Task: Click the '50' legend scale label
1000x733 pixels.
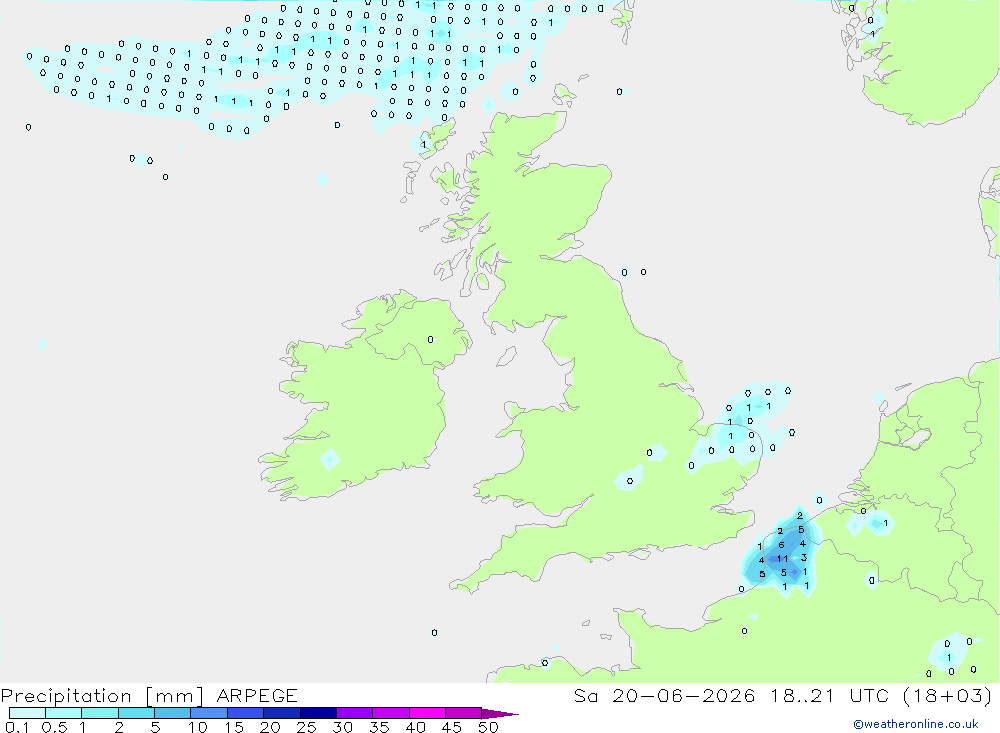Action: [488, 727]
